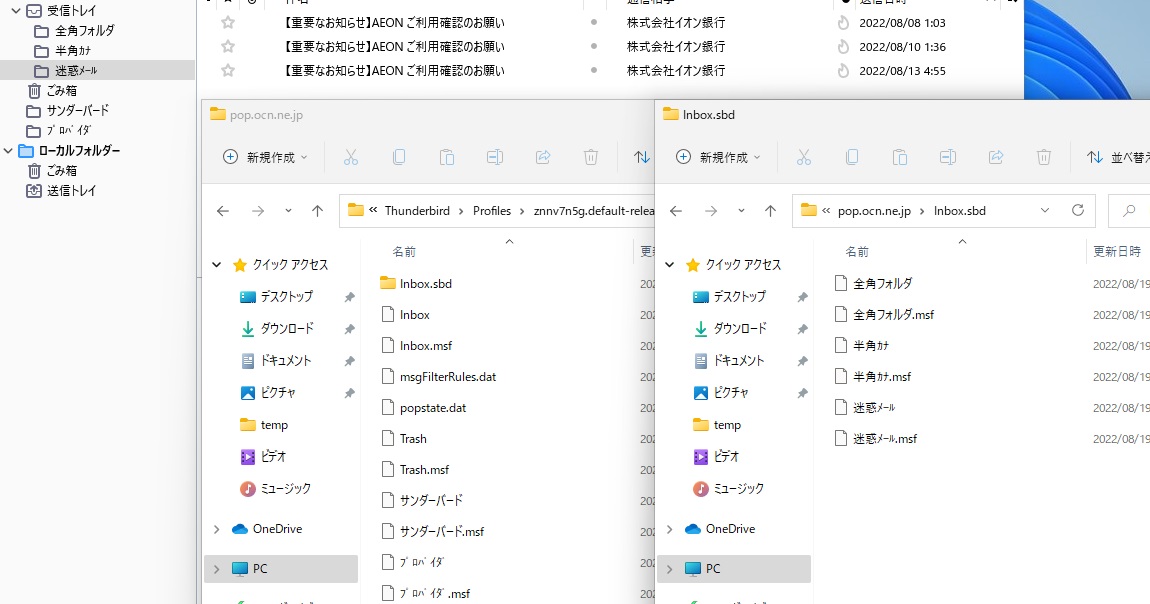1150x604 pixels.
Task: Click the copy icon in Inbox.sbd window
Action: pos(852,157)
